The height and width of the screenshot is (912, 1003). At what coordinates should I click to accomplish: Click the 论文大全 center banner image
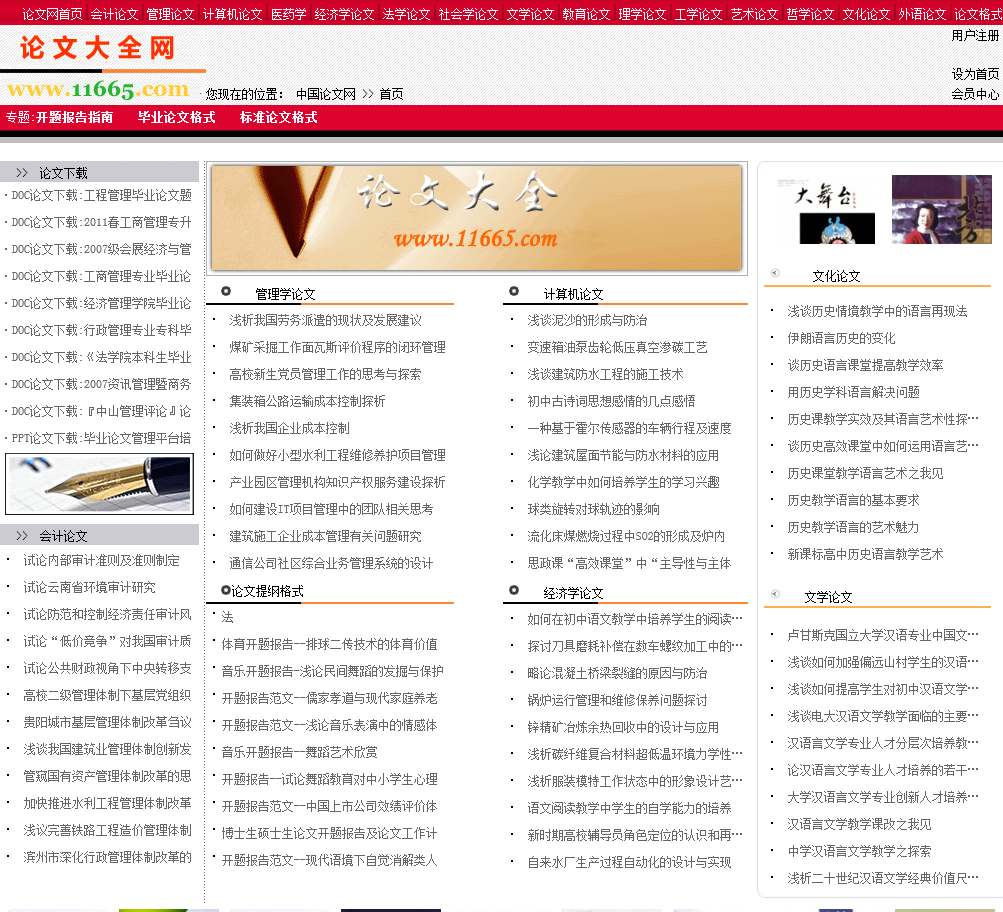pyautogui.click(x=477, y=218)
